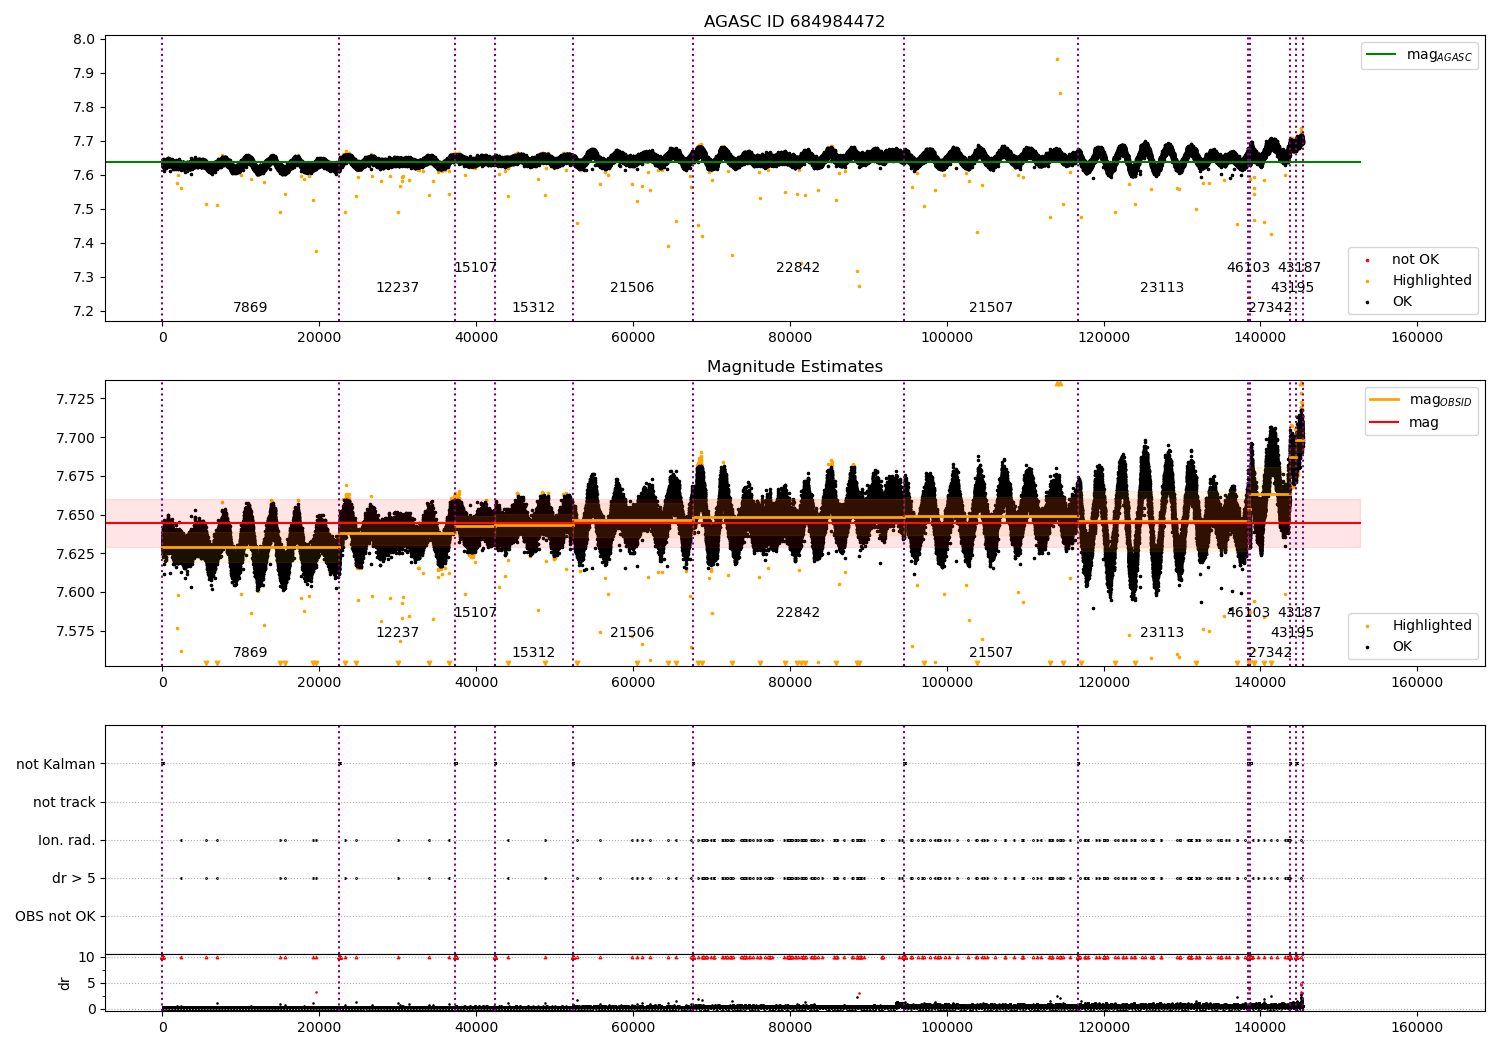Click the "AGASC ID 684984472" plot title

point(794,22)
